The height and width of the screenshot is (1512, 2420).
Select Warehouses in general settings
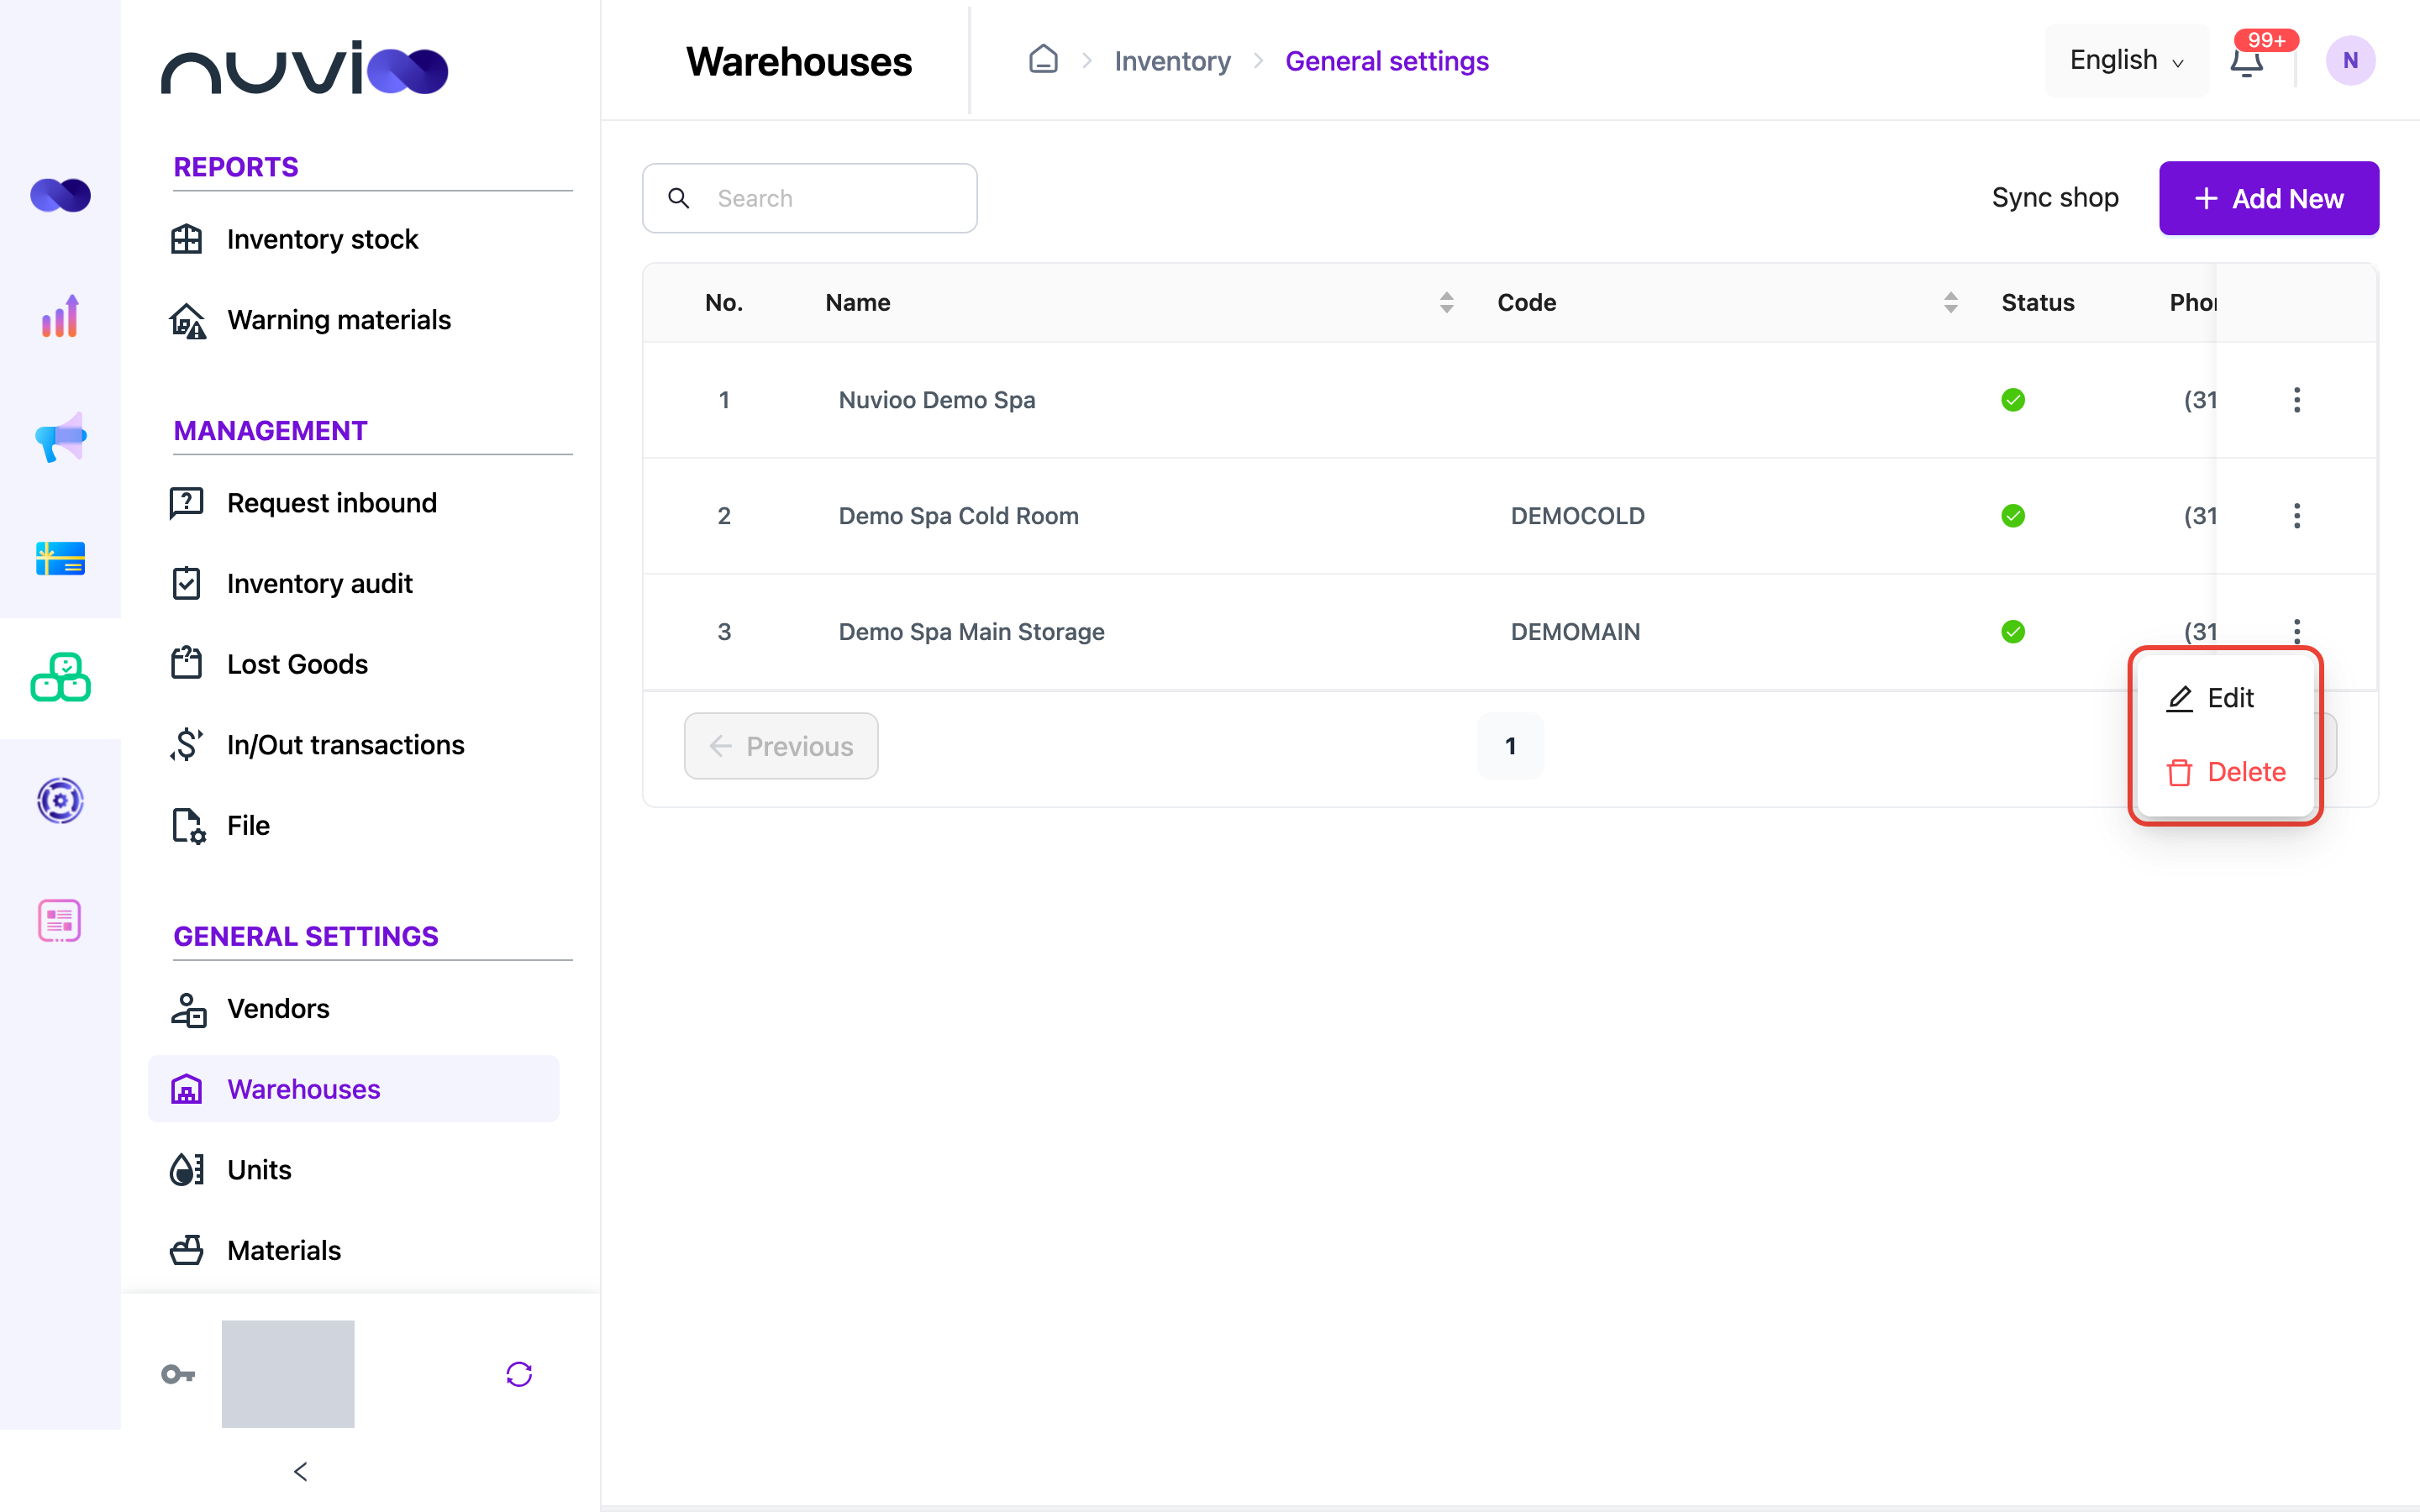[x=353, y=1088]
